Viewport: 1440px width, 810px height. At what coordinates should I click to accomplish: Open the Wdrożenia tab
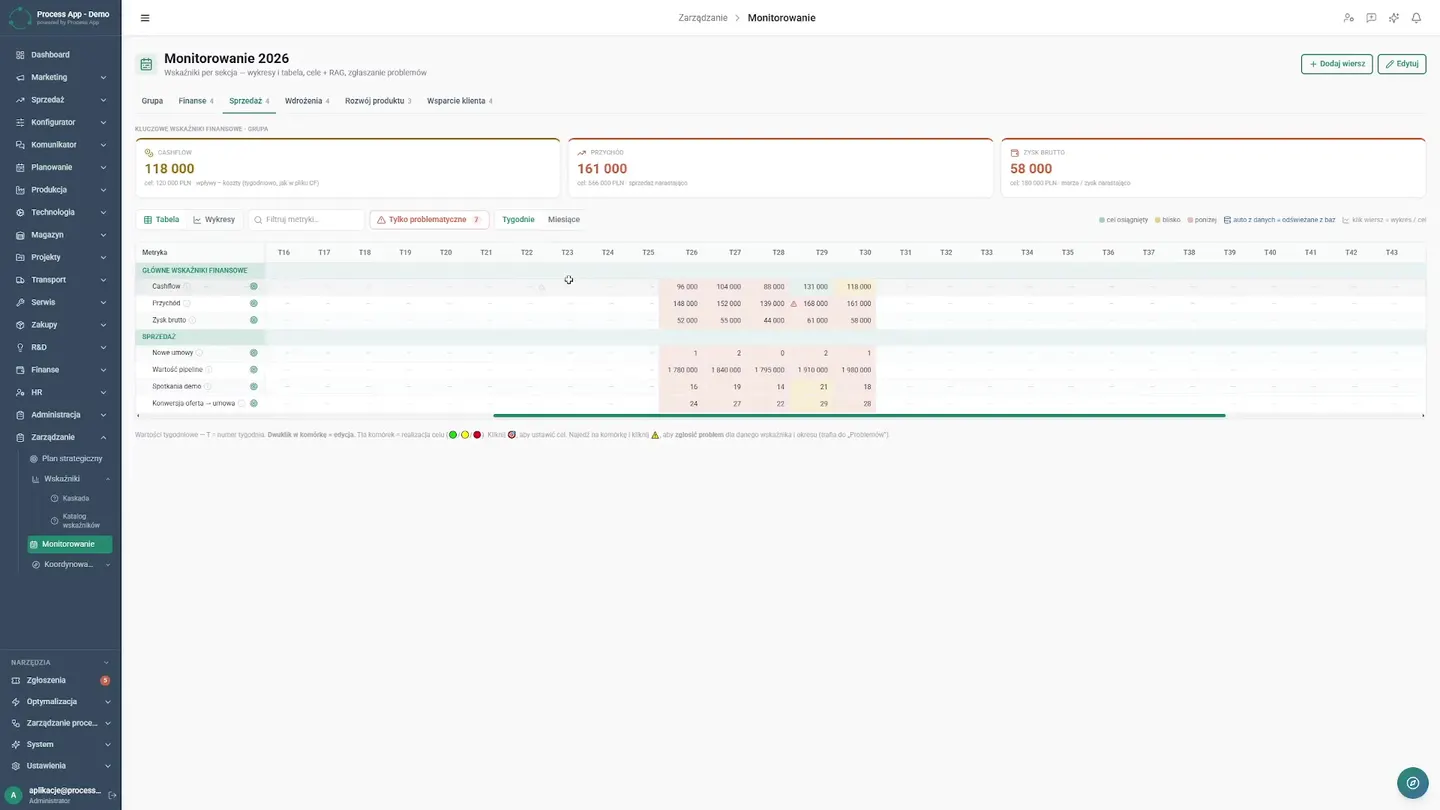coord(307,101)
